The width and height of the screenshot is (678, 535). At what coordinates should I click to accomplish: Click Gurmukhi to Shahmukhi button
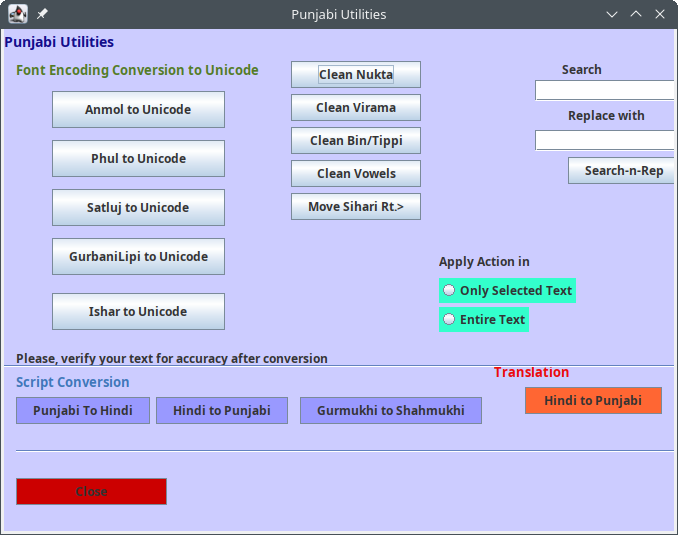click(391, 410)
